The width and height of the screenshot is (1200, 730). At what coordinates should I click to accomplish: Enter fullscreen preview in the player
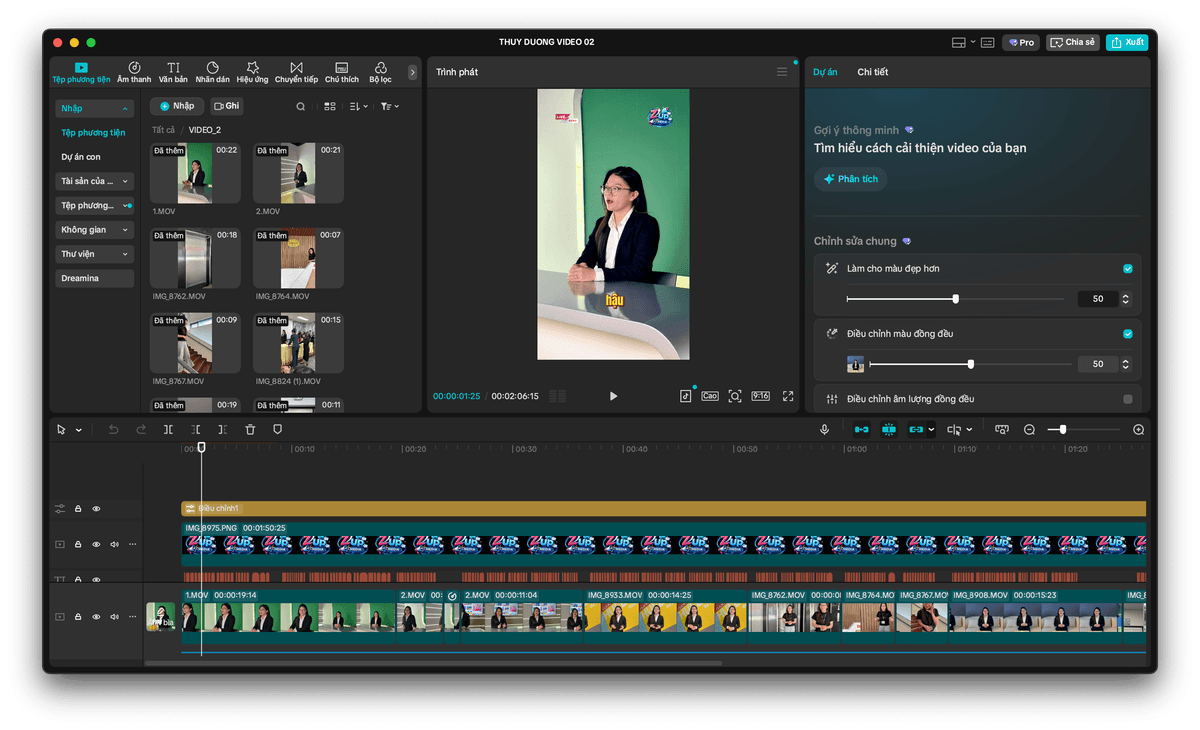788,396
